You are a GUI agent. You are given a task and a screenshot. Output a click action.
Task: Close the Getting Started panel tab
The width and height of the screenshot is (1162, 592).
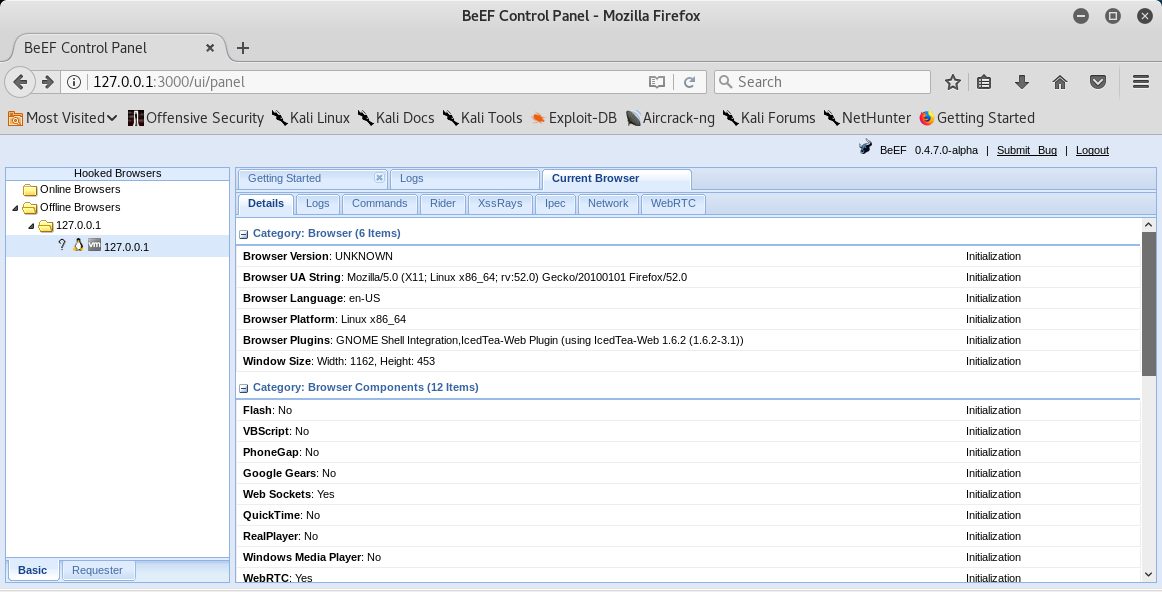(x=379, y=178)
